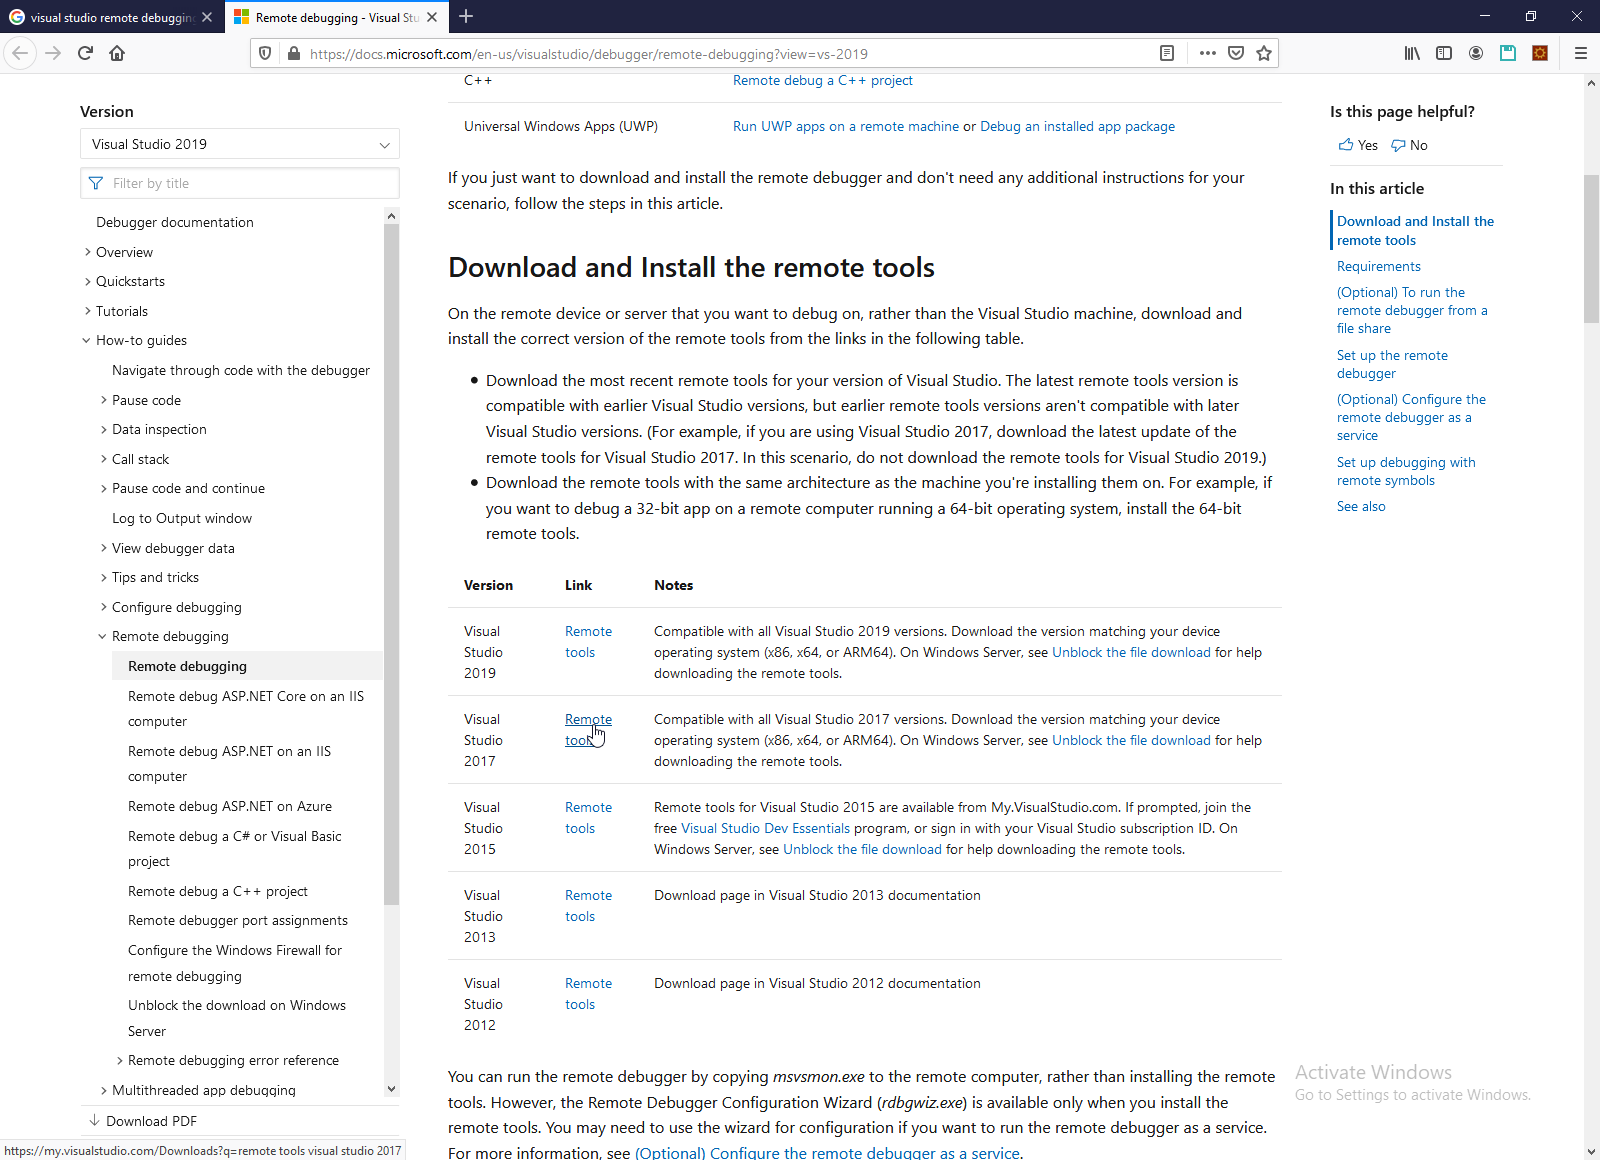The image size is (1600, 1160).
Task: Open the Firefox Account menu
Action: pyautogui.click(x=1476, y=53)
